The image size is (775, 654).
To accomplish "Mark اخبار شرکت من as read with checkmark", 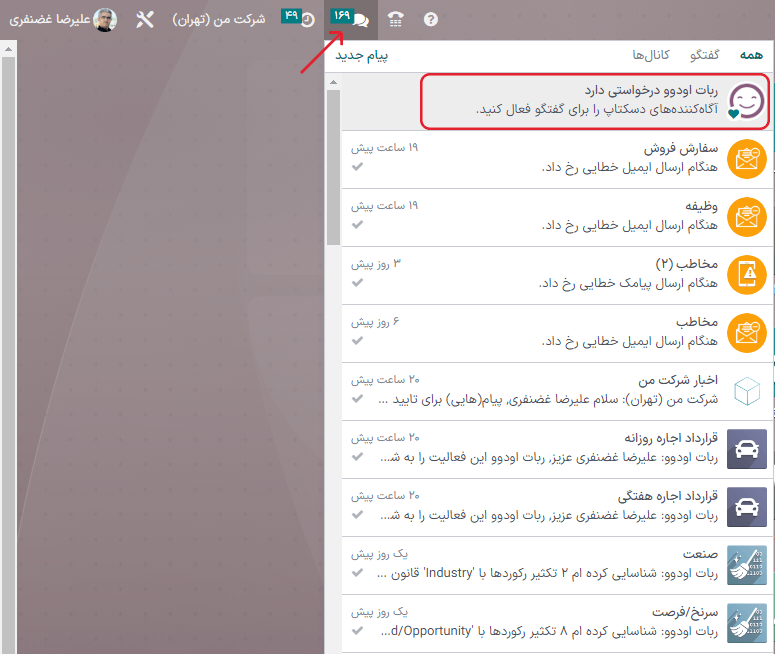I will pos(357,399).
